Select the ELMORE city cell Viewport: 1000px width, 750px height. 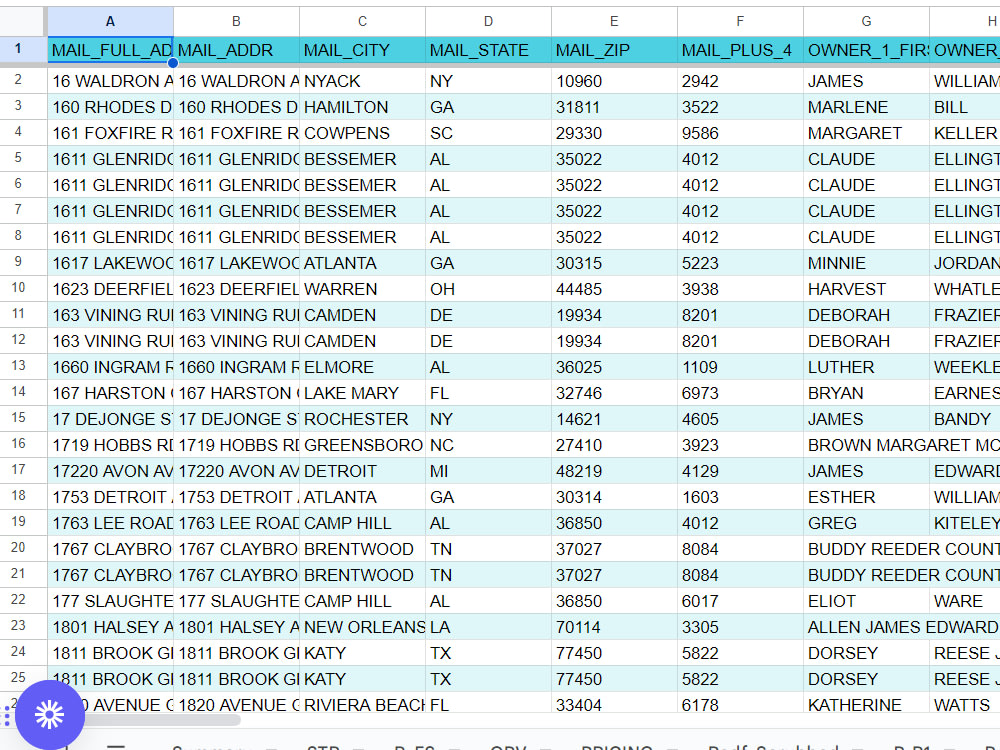(362, 367)
